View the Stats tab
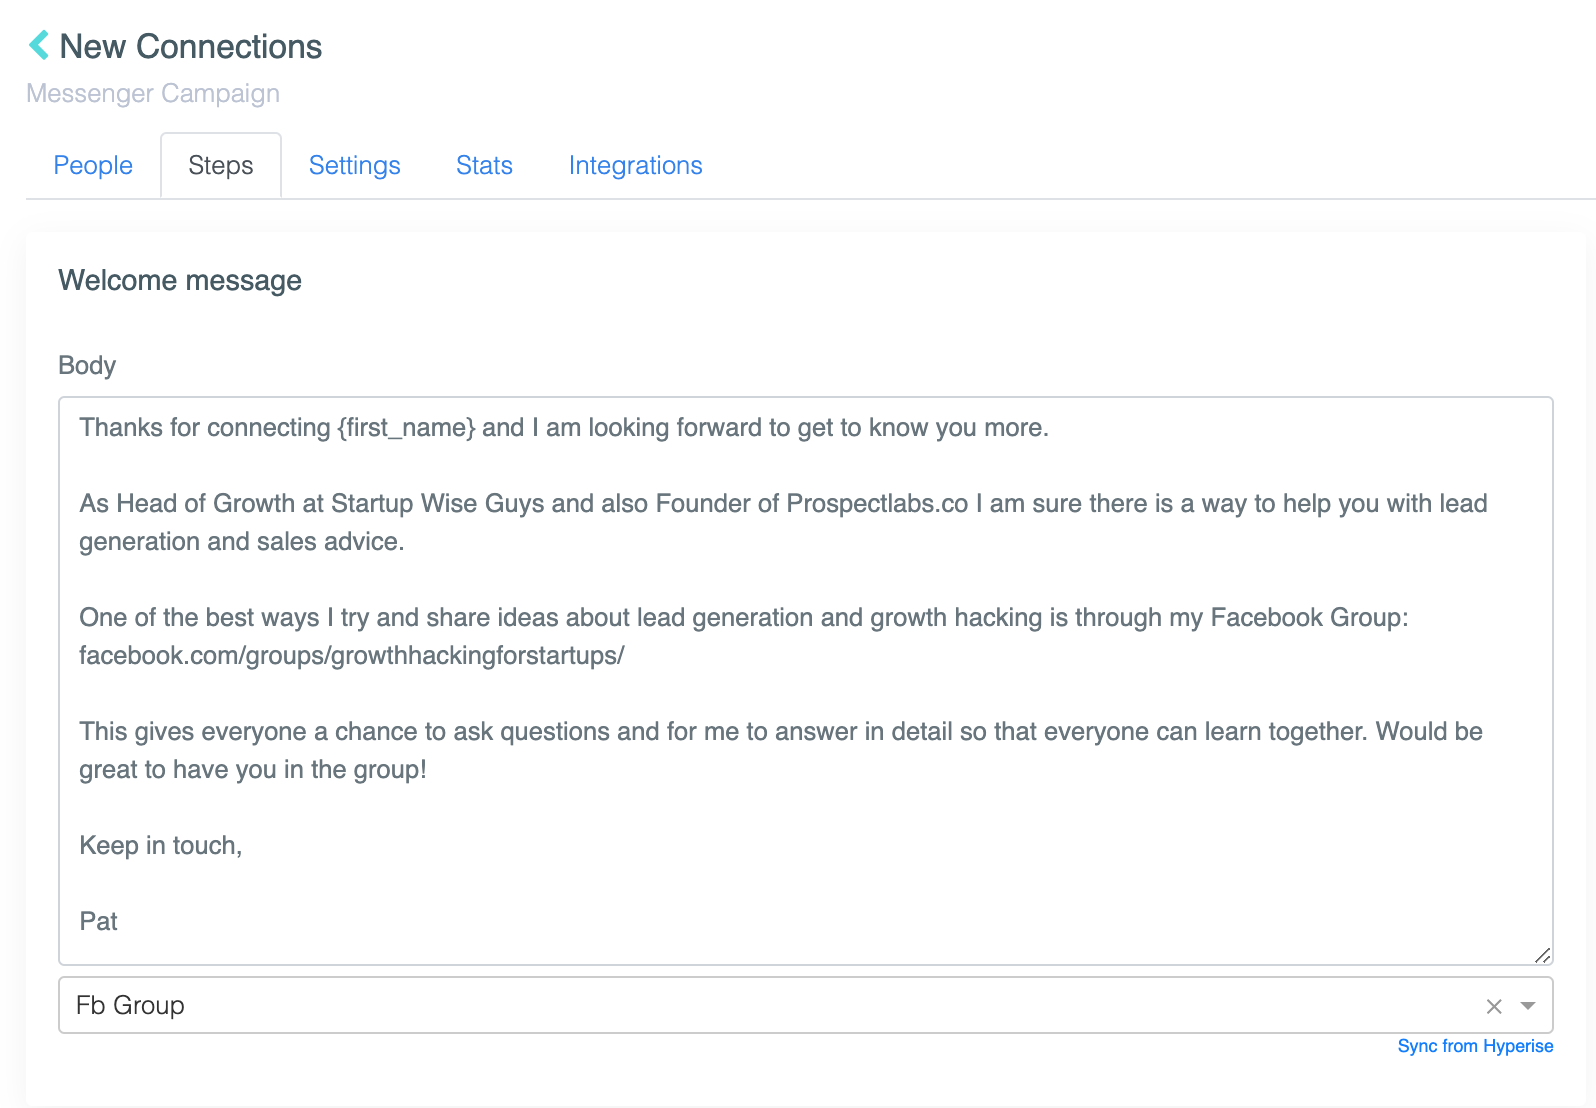The height and width of the screenshot is (1108, 1596). point(484,165)
